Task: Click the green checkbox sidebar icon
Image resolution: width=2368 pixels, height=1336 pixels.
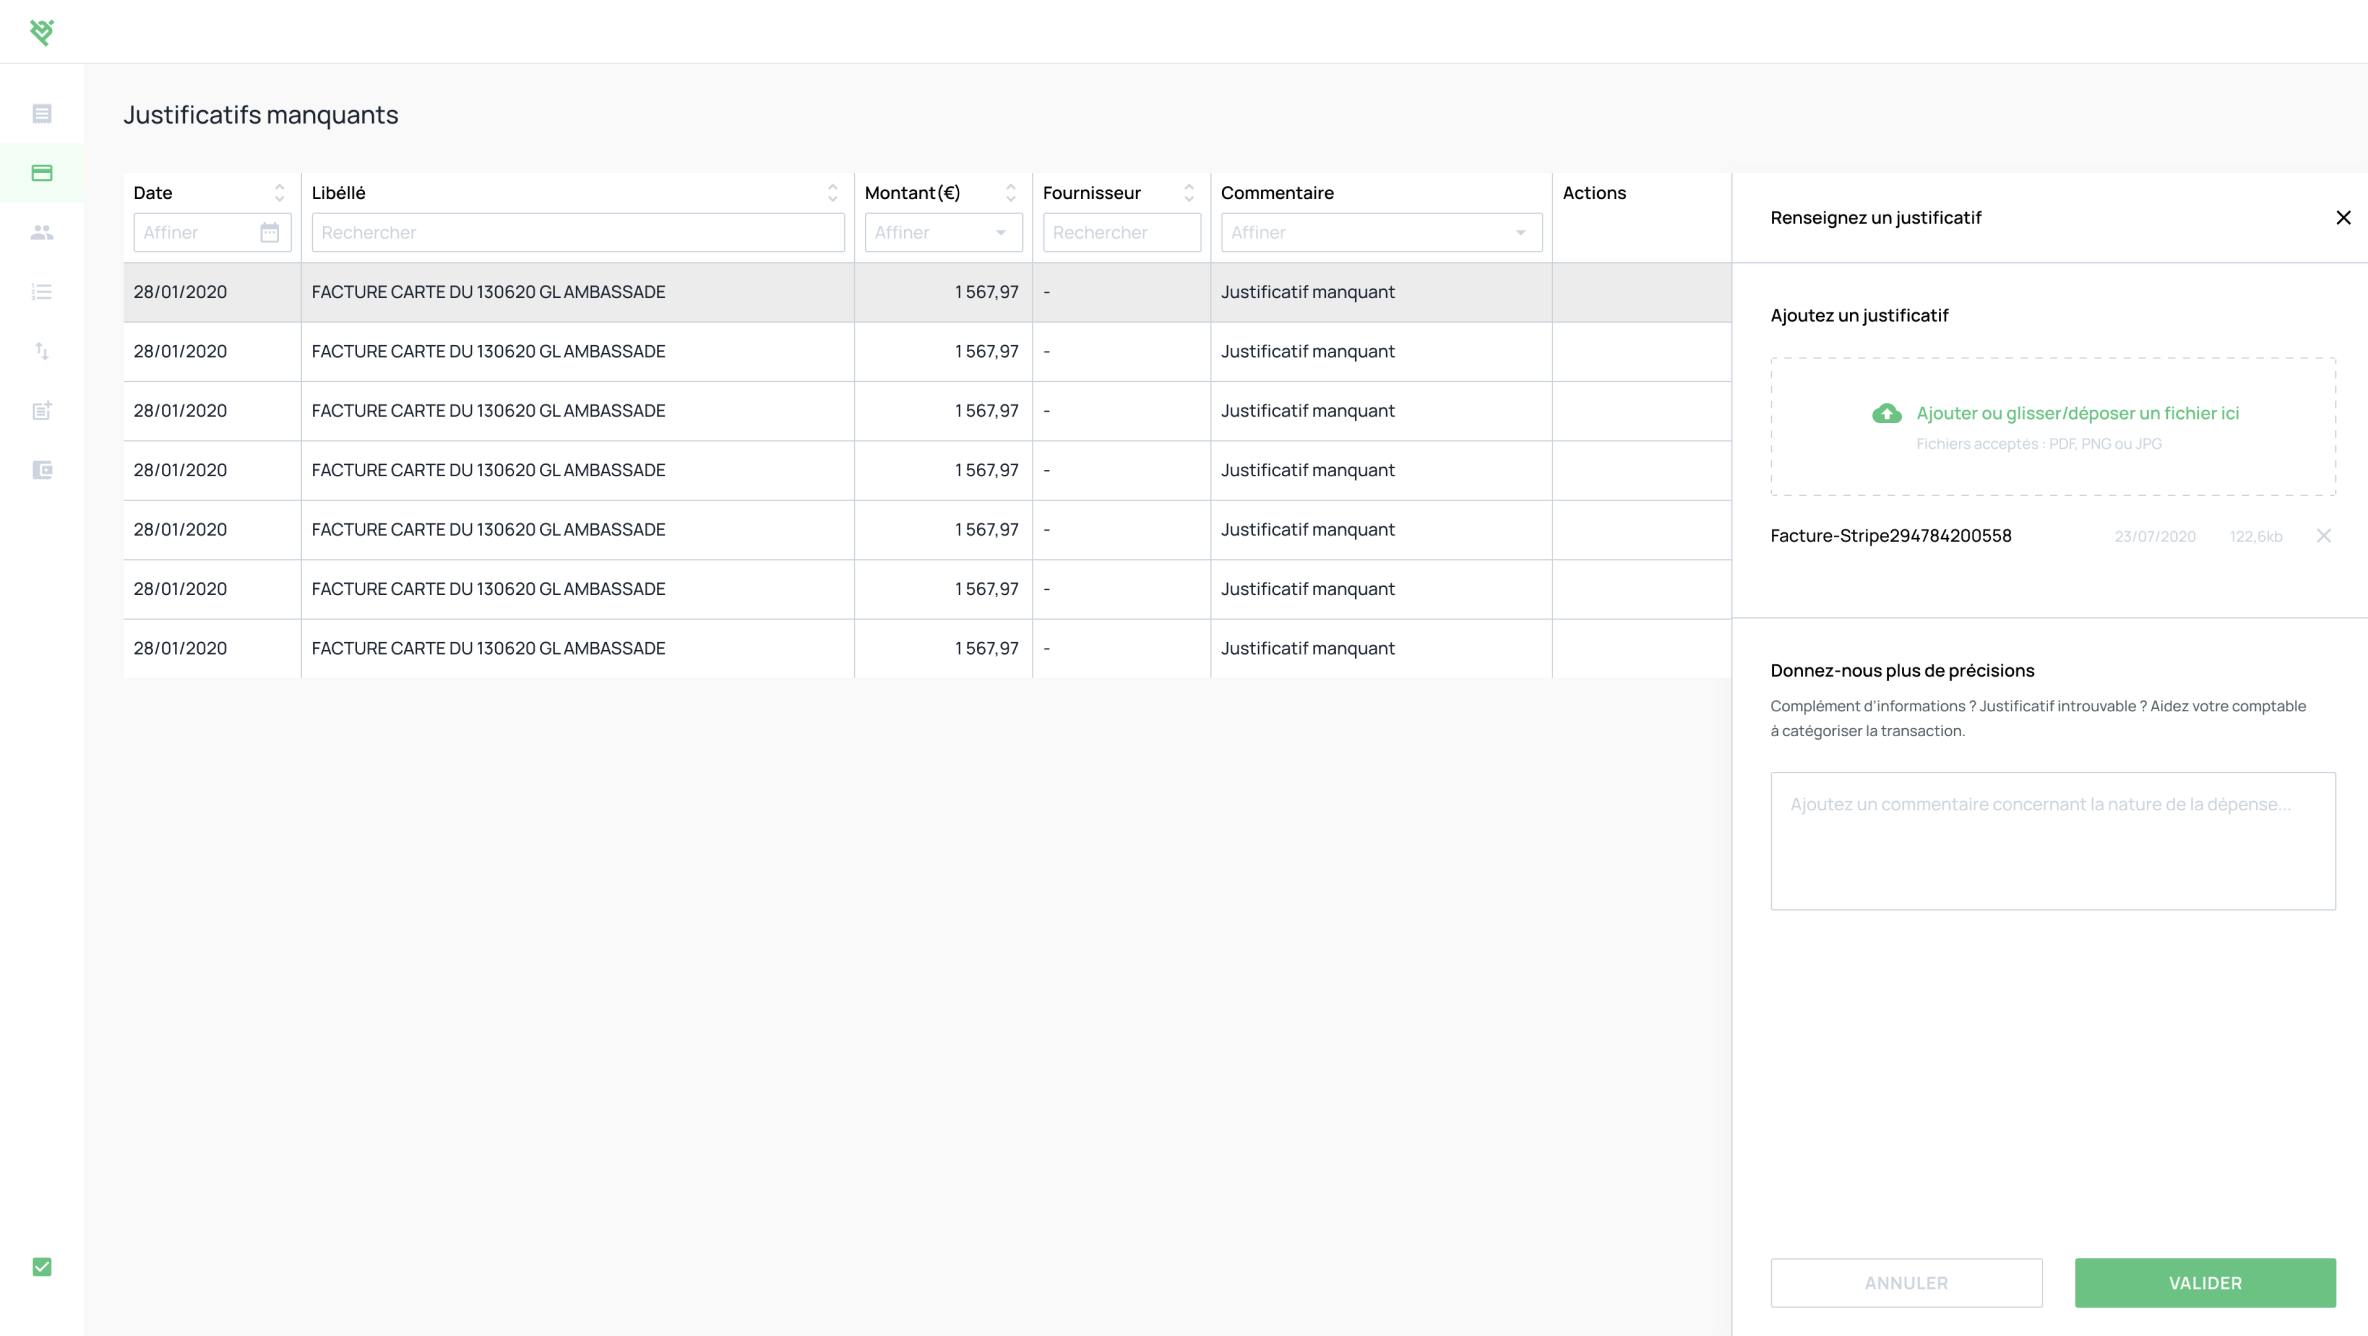Action: (x=42, y=1267)
